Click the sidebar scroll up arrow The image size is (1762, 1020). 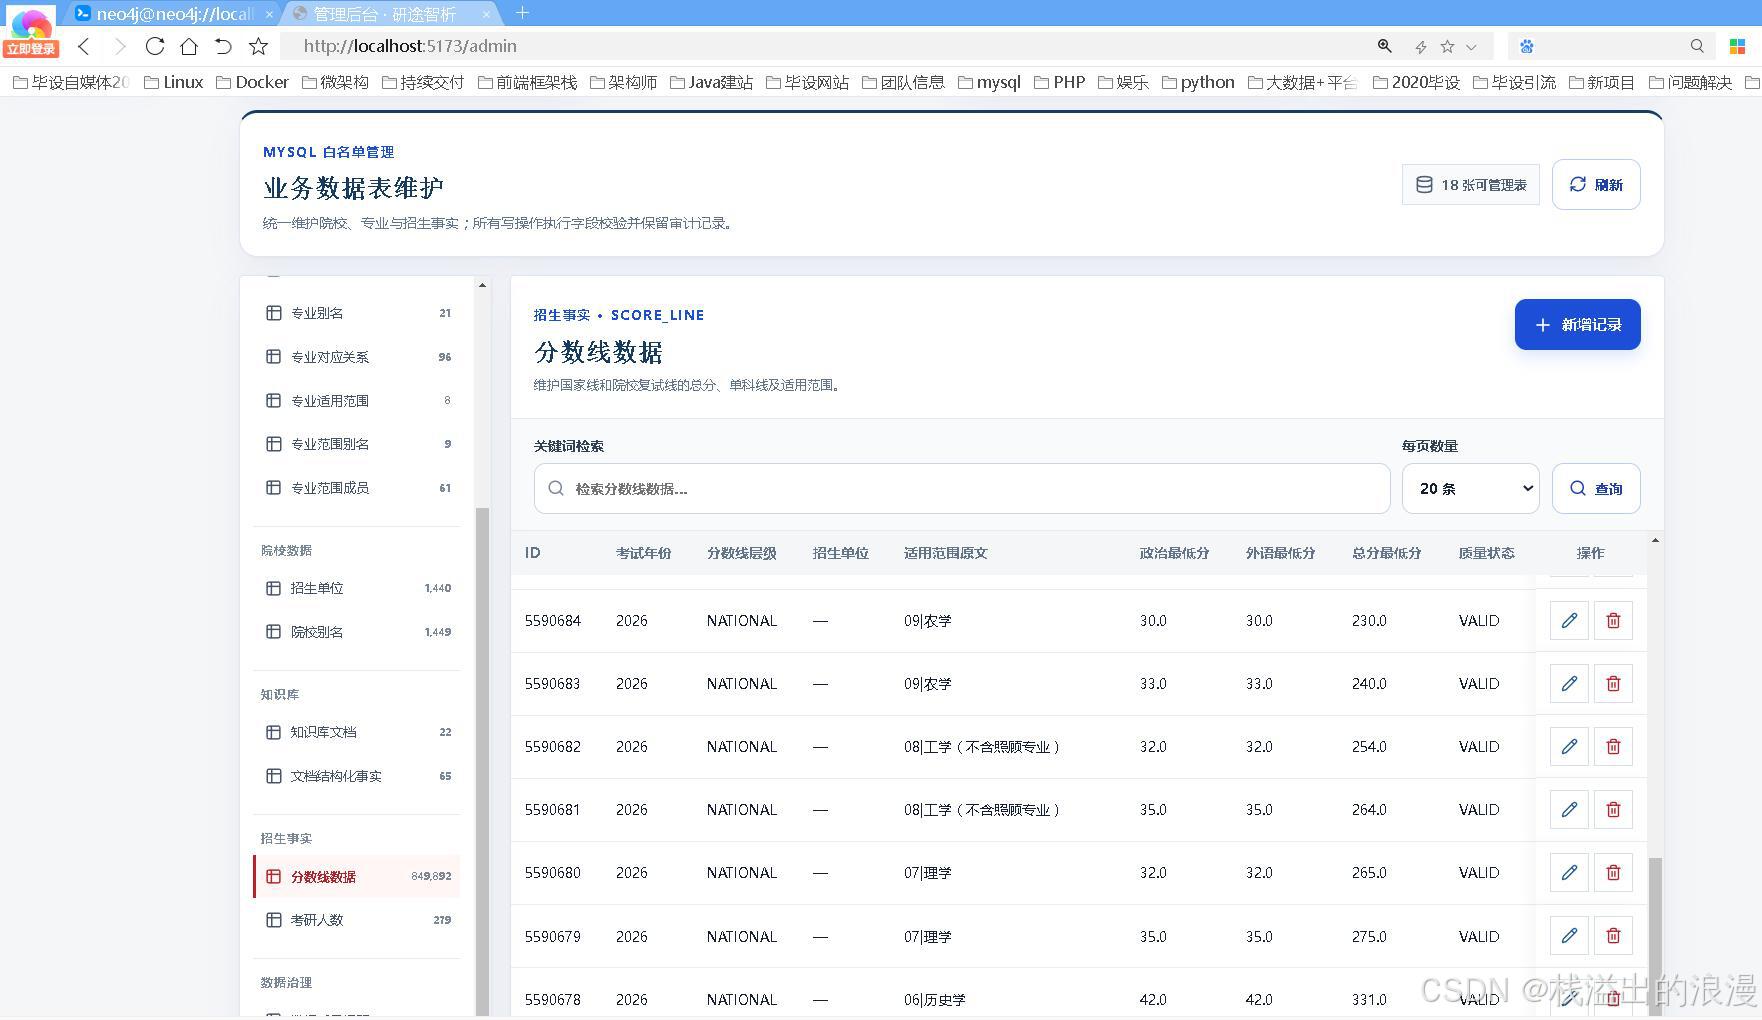(x=482, y=286)
